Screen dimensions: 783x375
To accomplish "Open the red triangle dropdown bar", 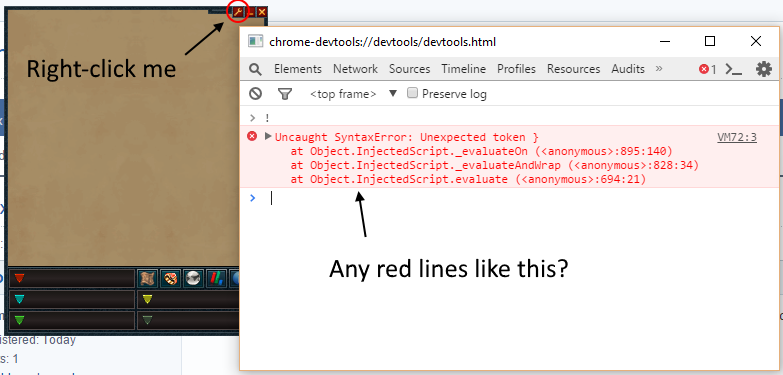I will tap(72, 279).
